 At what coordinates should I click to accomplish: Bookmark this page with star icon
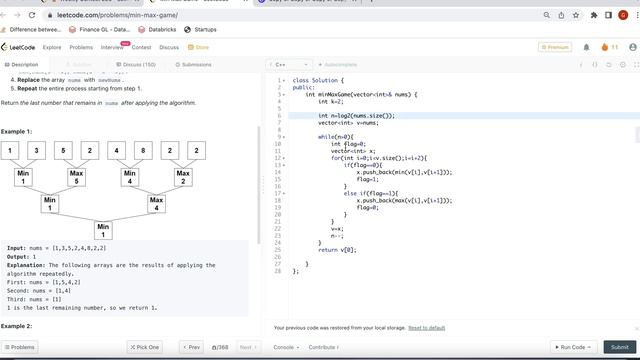[x=576, y=15]
